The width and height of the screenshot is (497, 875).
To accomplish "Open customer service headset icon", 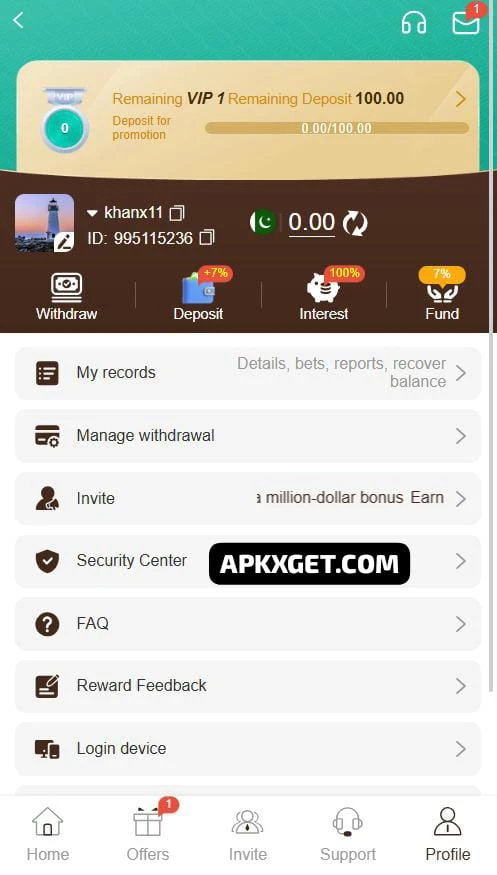I will [x=414, y=23].
